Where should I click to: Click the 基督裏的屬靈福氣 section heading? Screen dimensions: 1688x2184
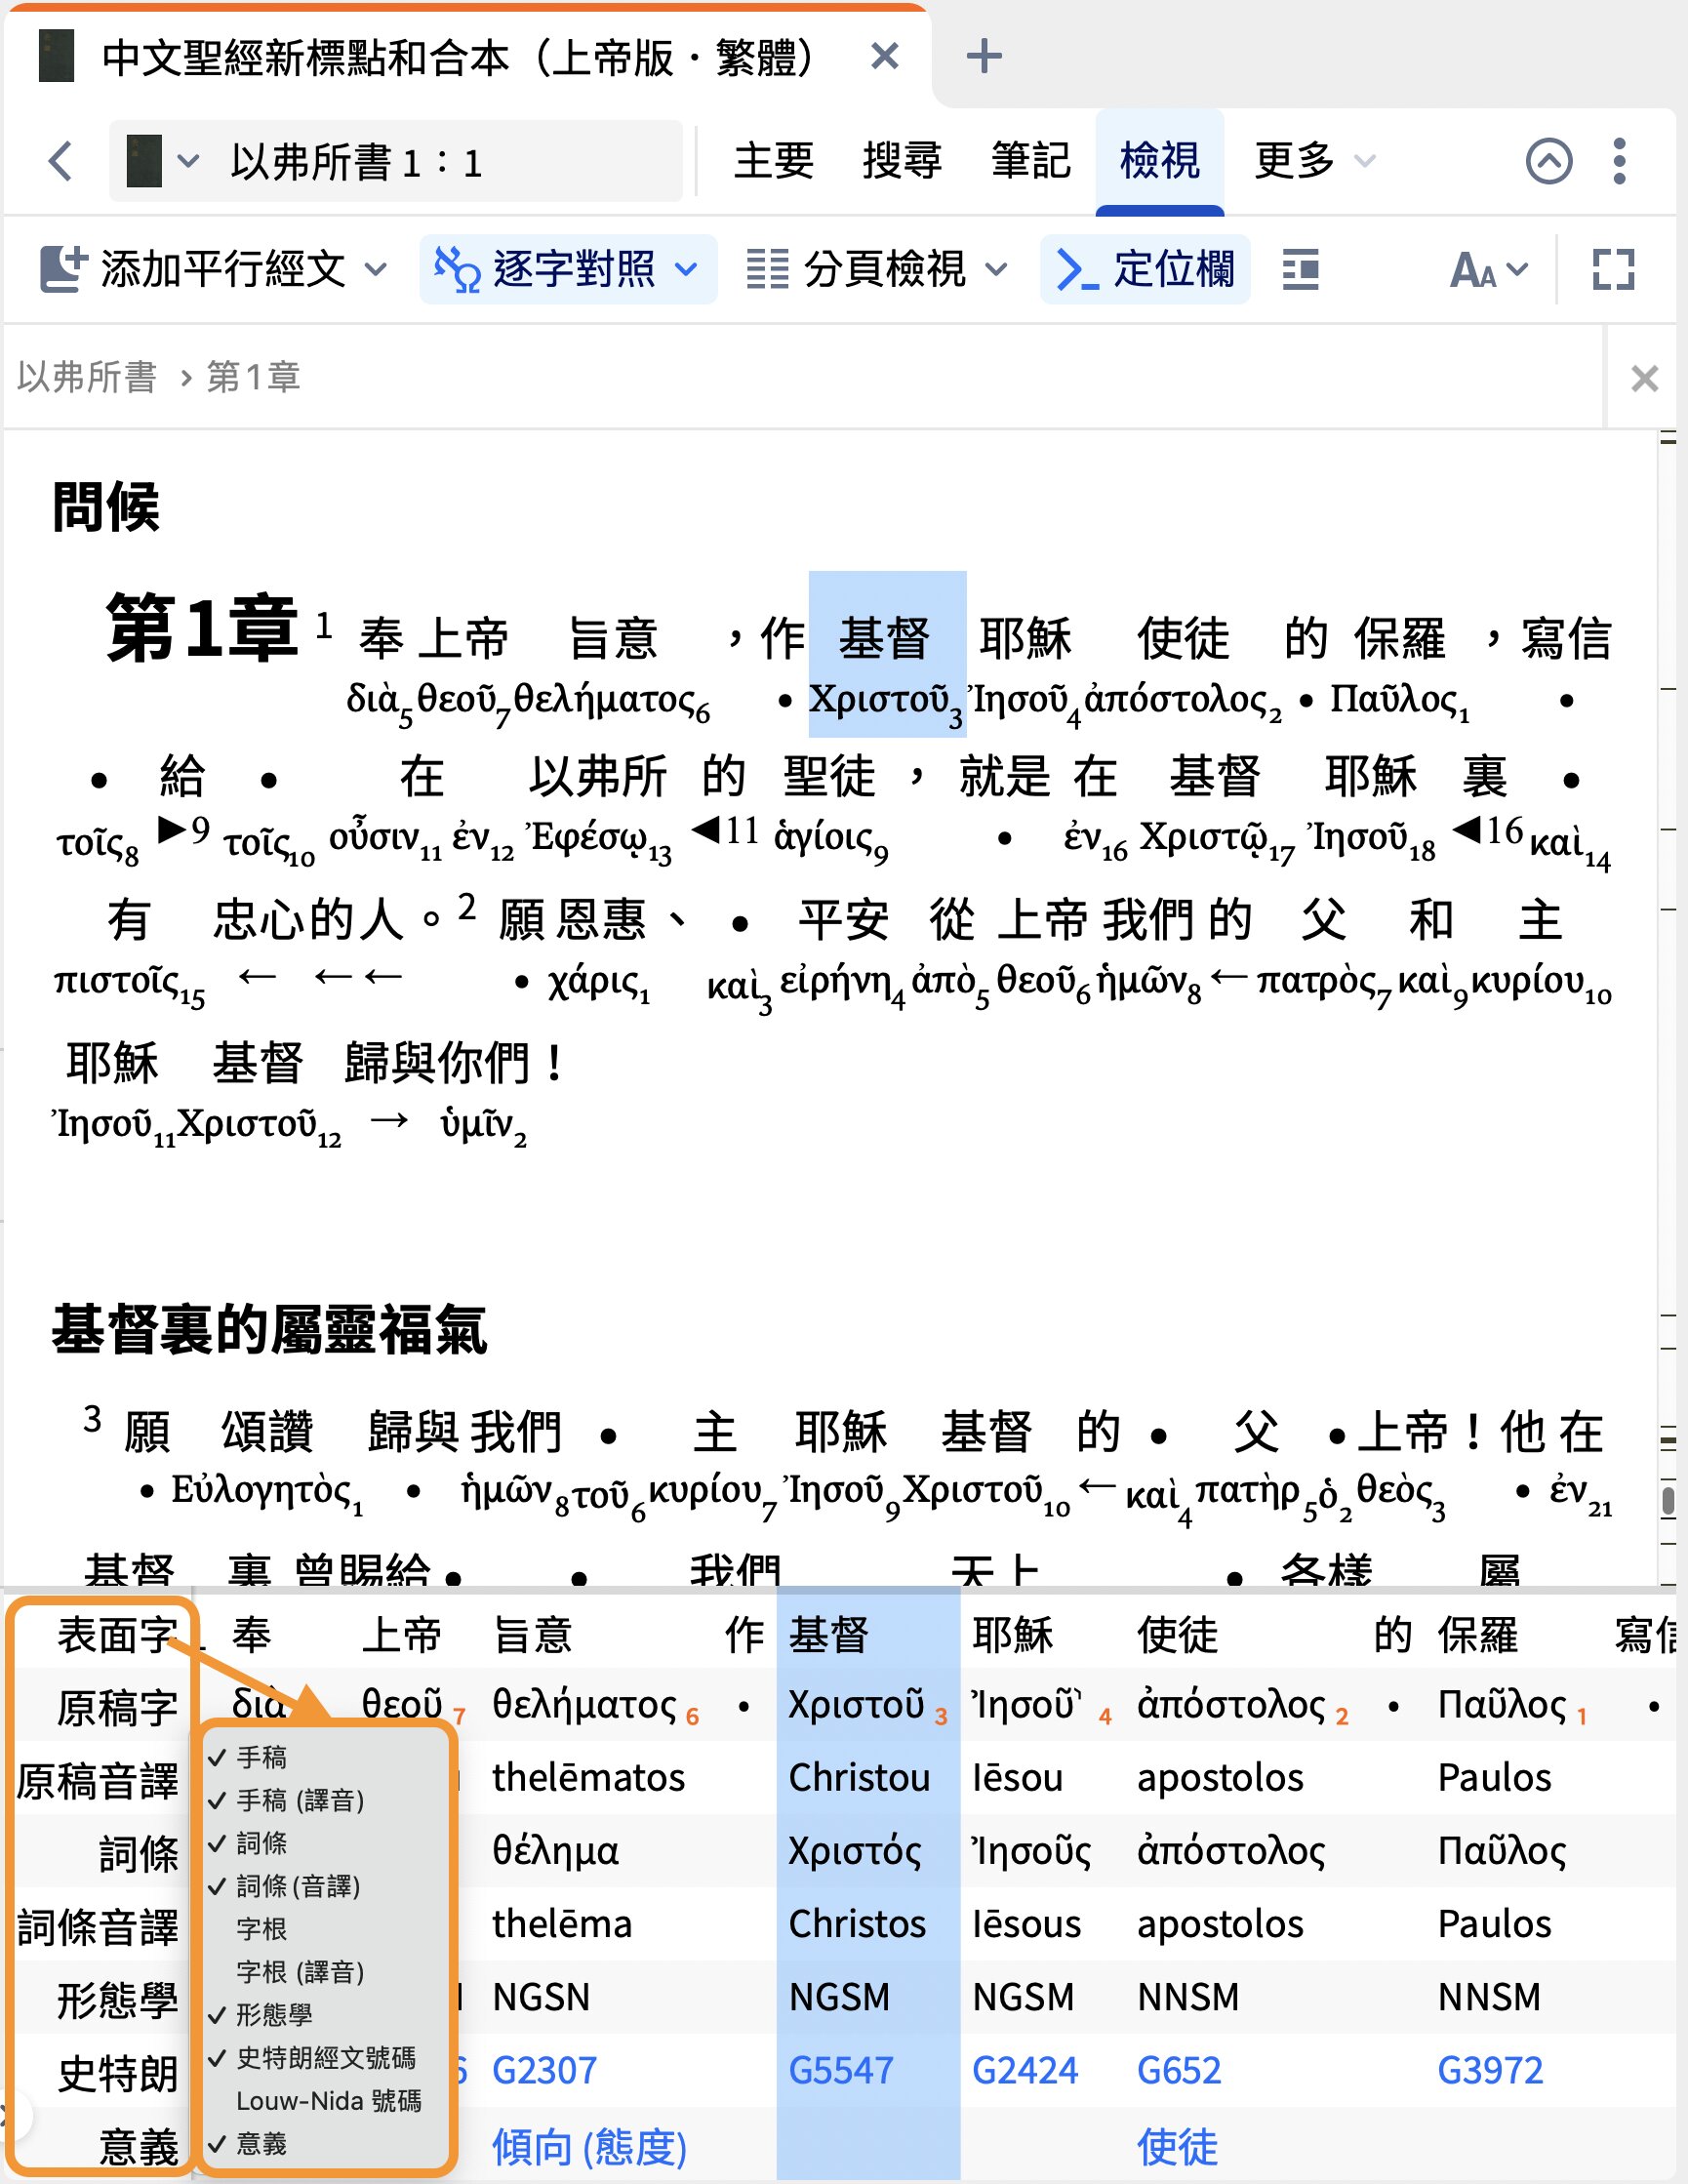click(x=270, y=1330)
